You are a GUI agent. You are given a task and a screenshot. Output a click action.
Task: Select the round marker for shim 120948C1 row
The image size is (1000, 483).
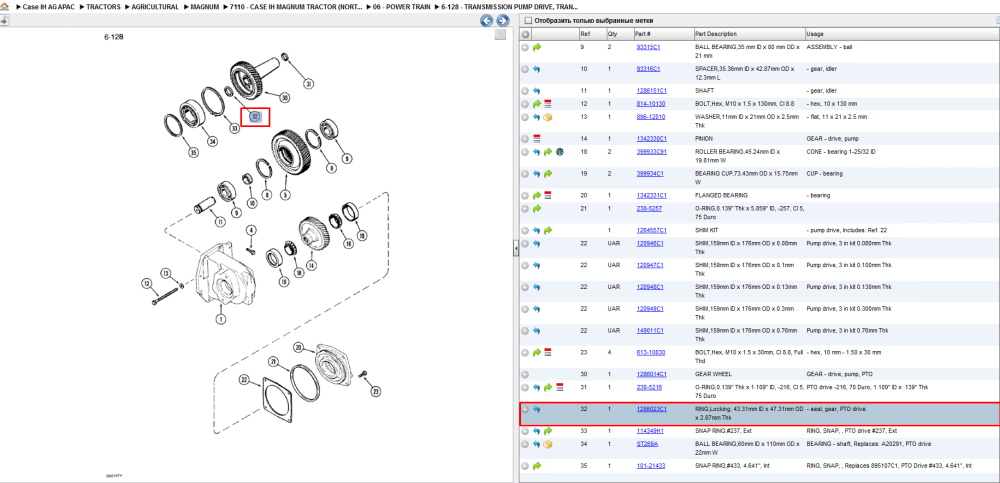(x=525, y=287)
